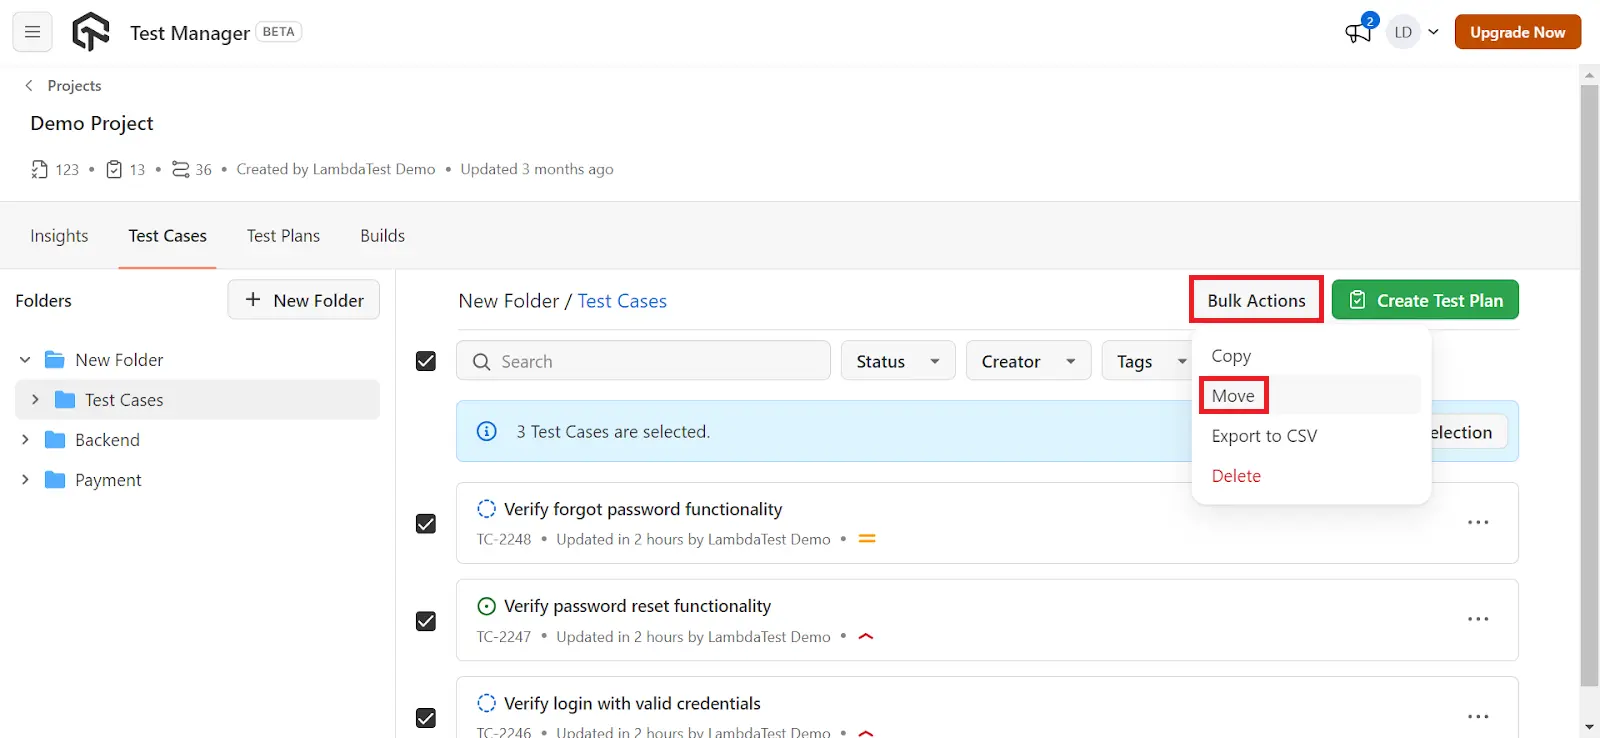This screenshot has width=1600, height=738.
Task: Choose Copy from Bulk Actions
Action: tap(1231, 356)
